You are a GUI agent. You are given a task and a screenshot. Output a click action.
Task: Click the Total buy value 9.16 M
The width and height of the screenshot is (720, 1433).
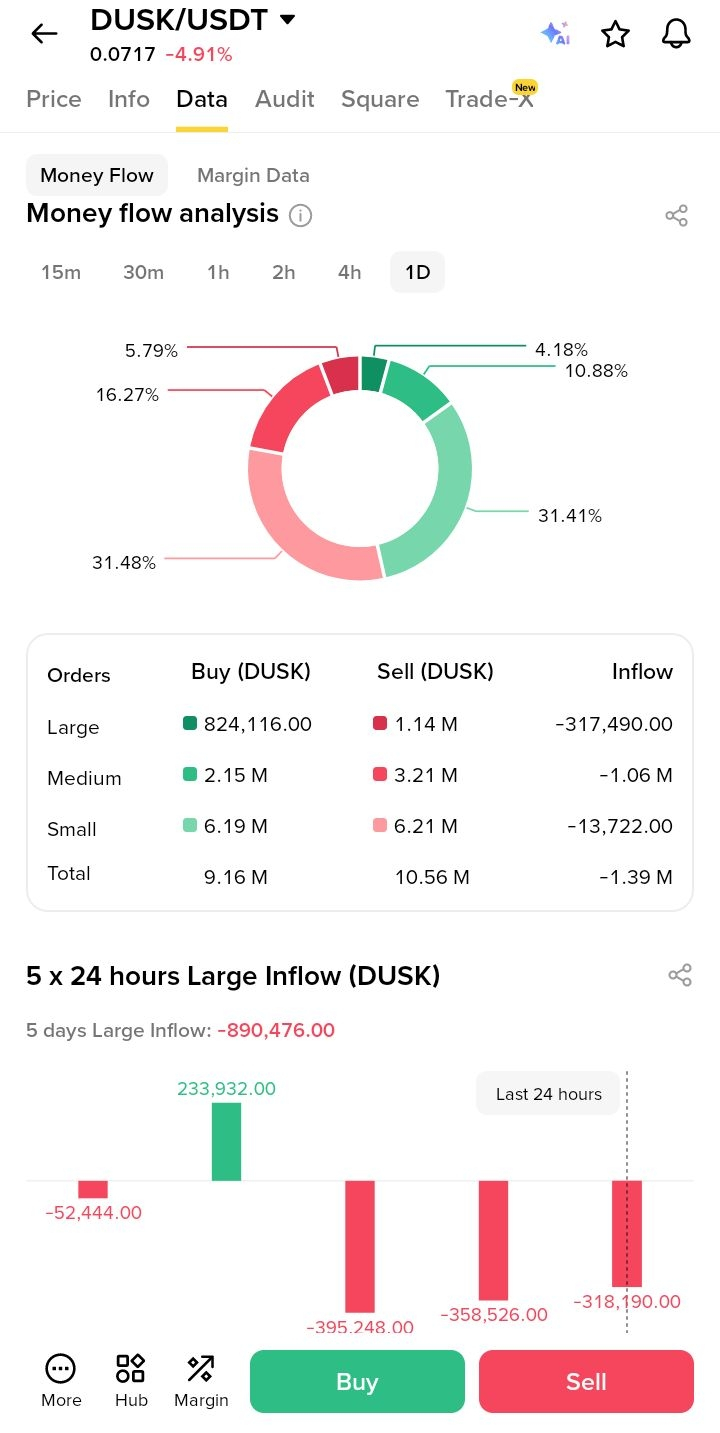236,877
